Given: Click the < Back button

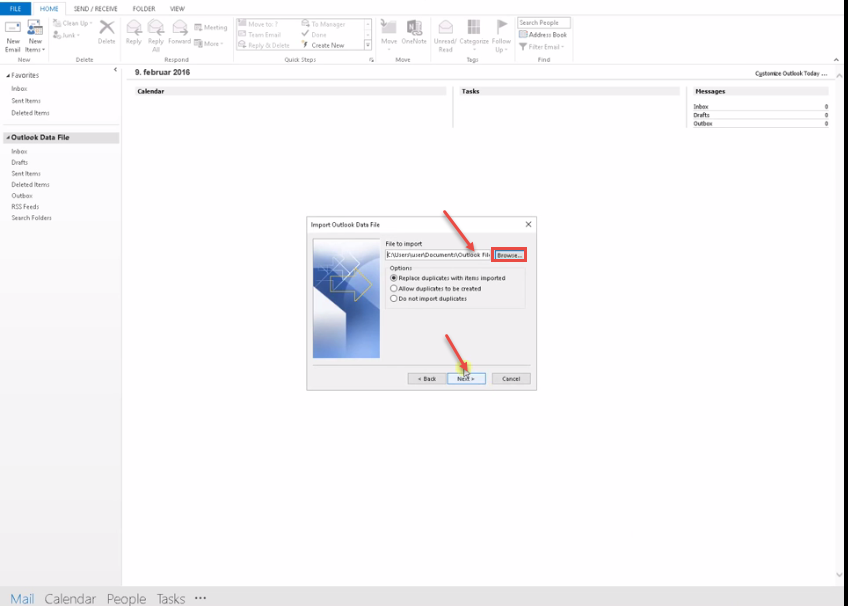Looking at the screenshot, I should tap(427, 379).
